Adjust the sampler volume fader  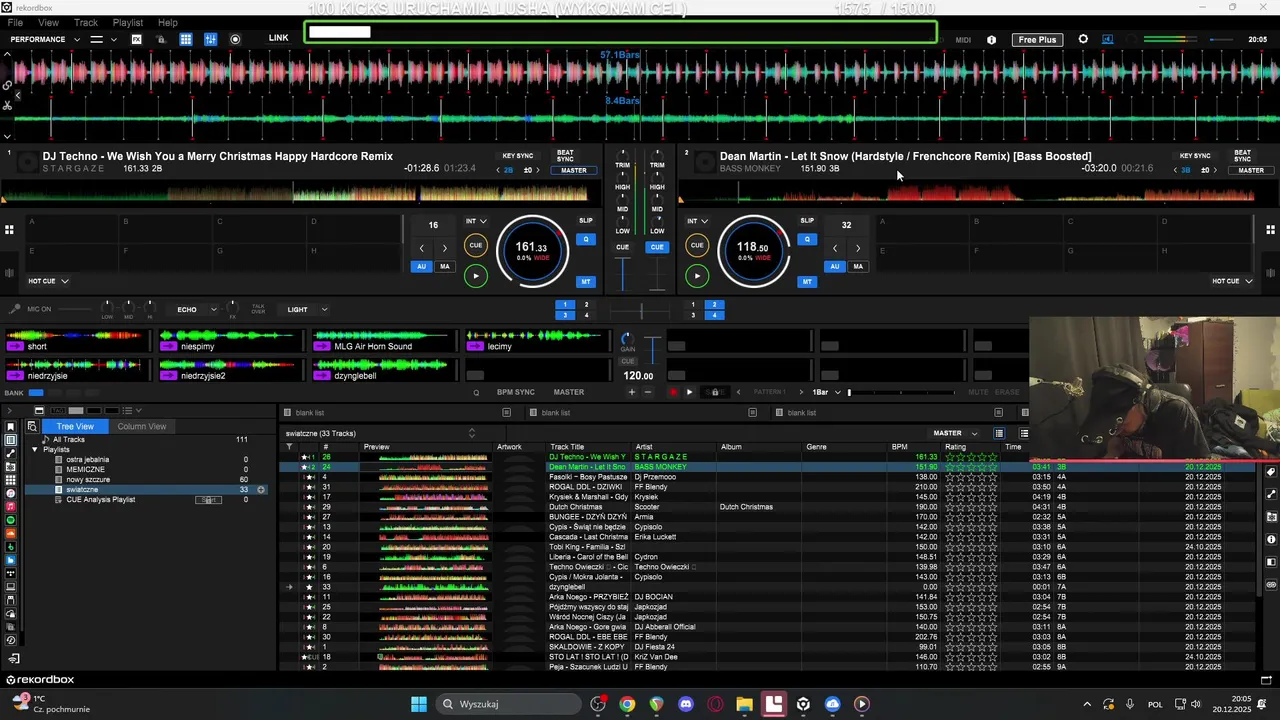click(653, 349)
